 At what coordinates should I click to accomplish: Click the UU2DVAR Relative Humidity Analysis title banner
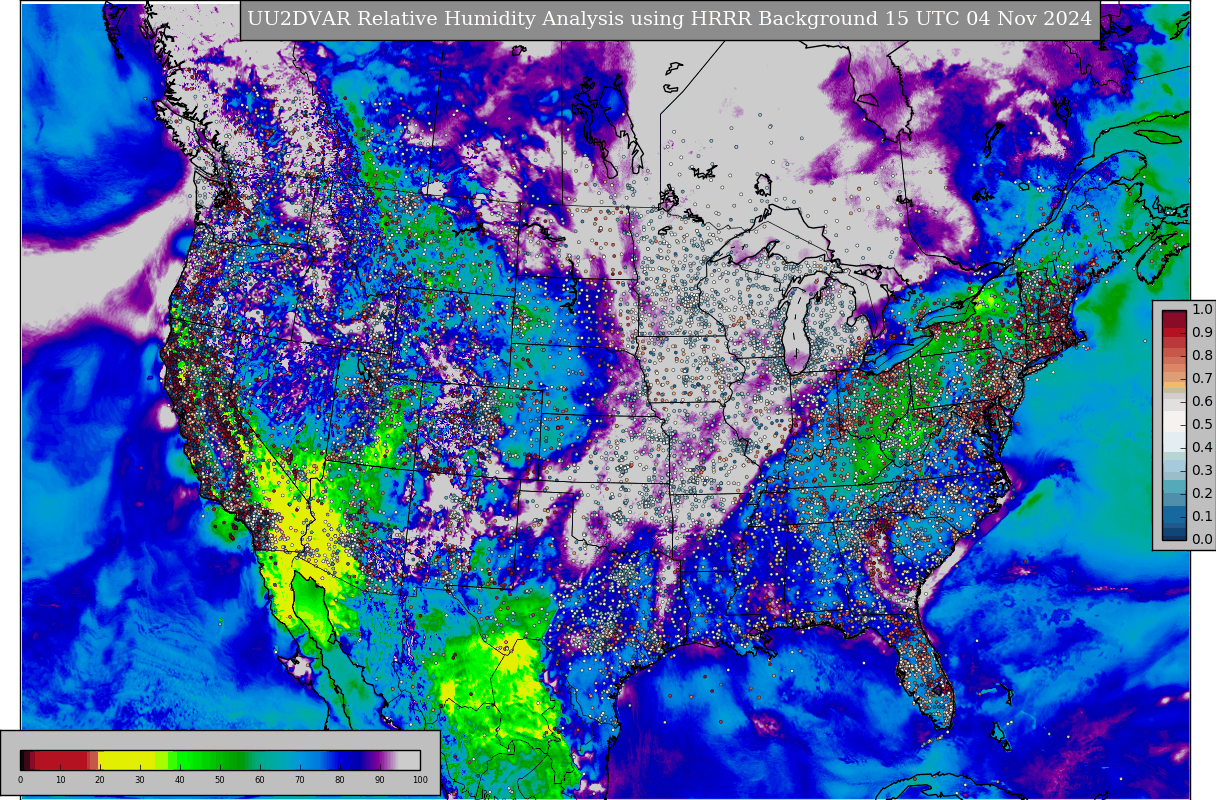pos(670,20)
